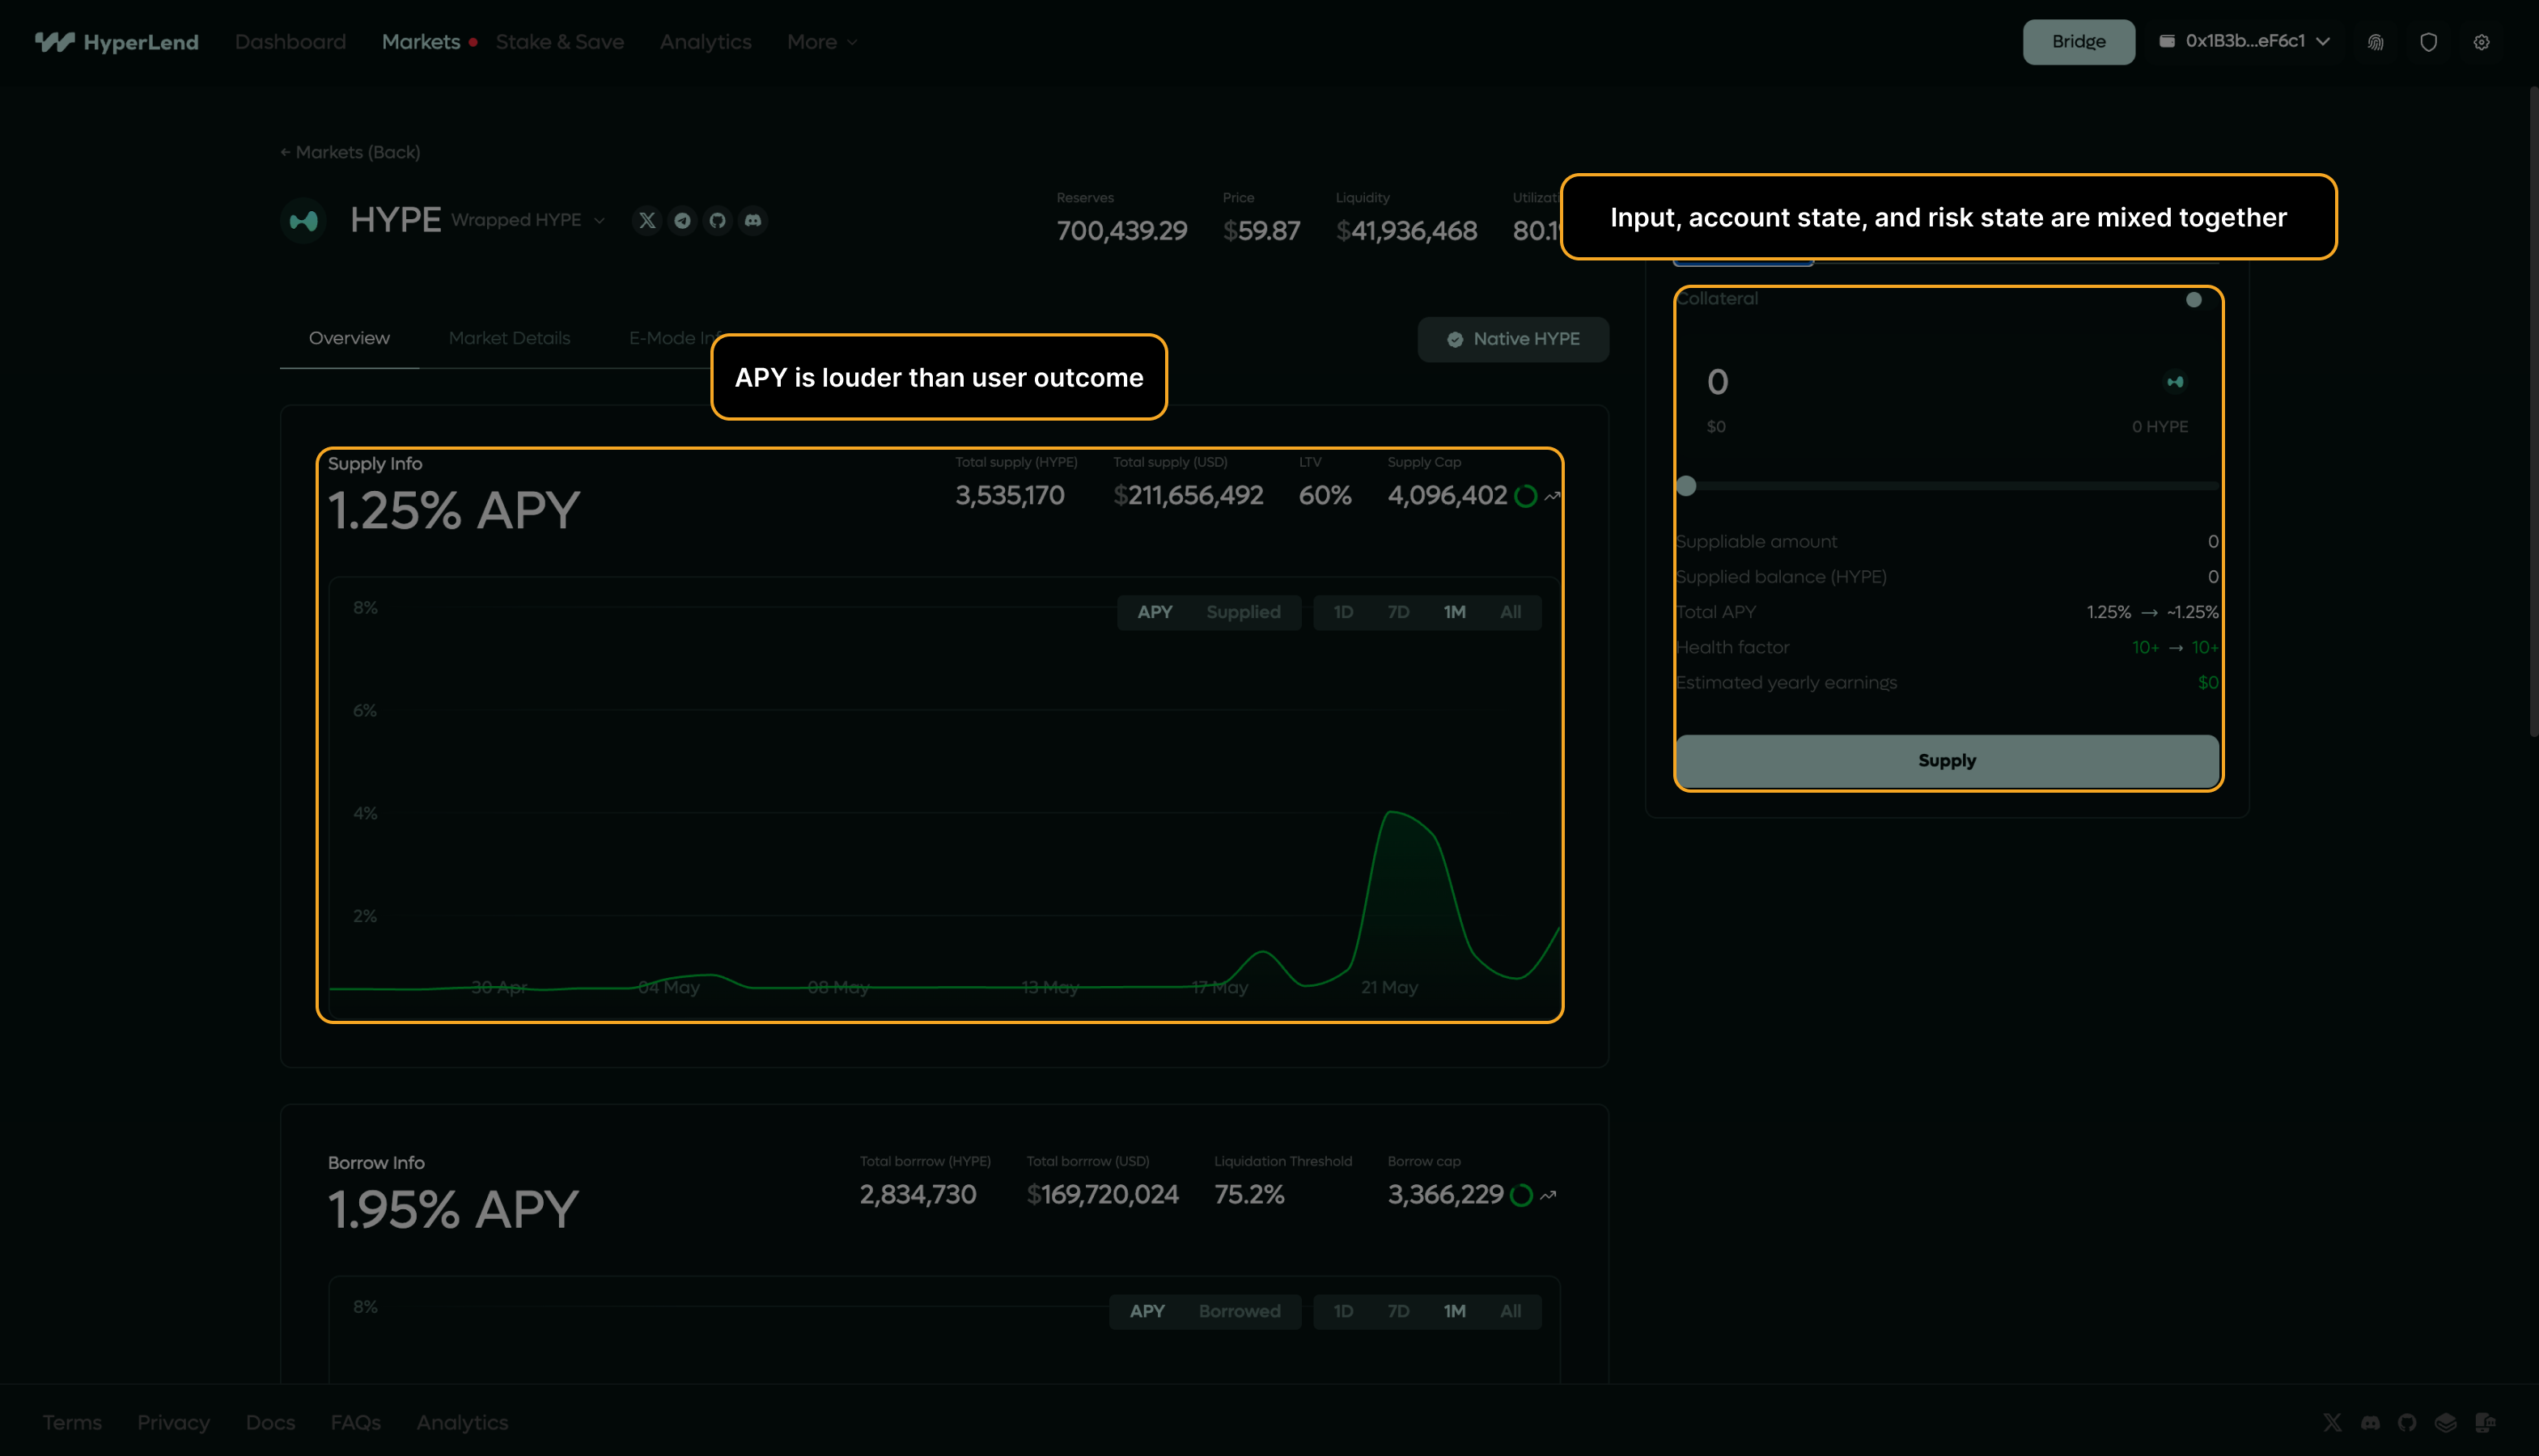Image resolution: width=2539 pixels, height=1456 pixels.
Task: Open the fingerprint icon in the header
Action: click(2376, 42)
